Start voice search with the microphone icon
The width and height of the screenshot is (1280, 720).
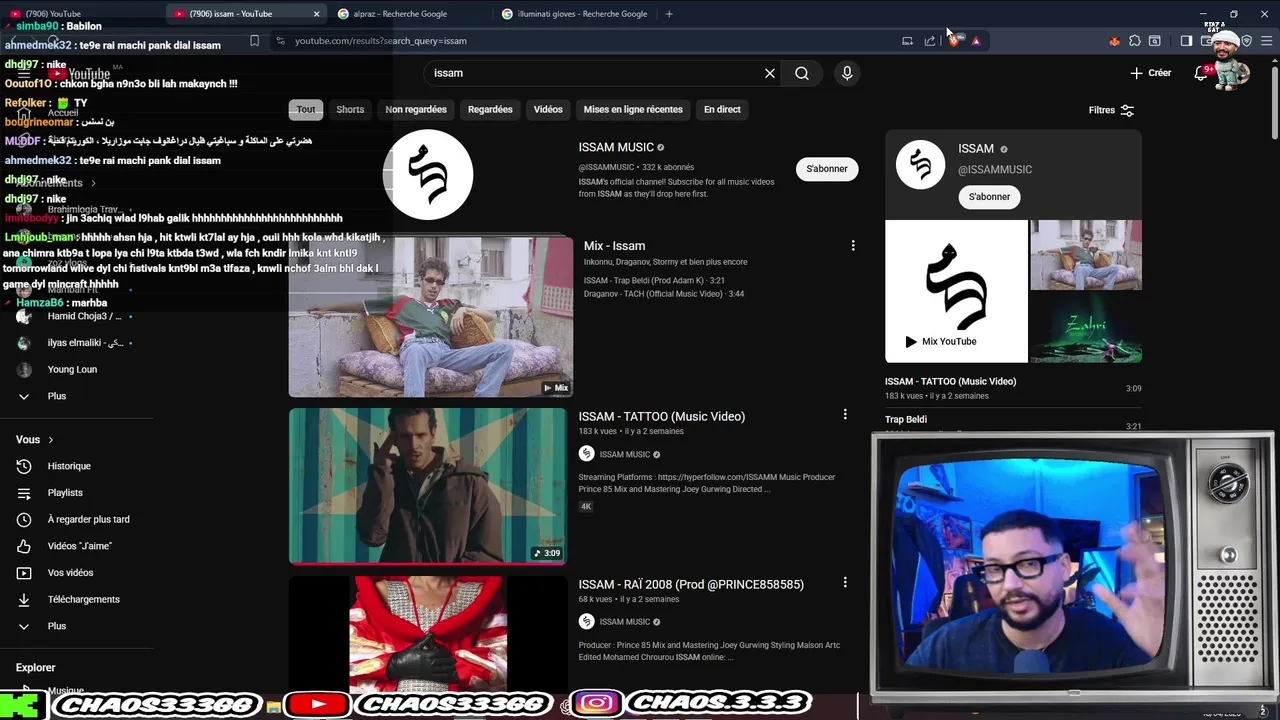(x=847, y=73)
